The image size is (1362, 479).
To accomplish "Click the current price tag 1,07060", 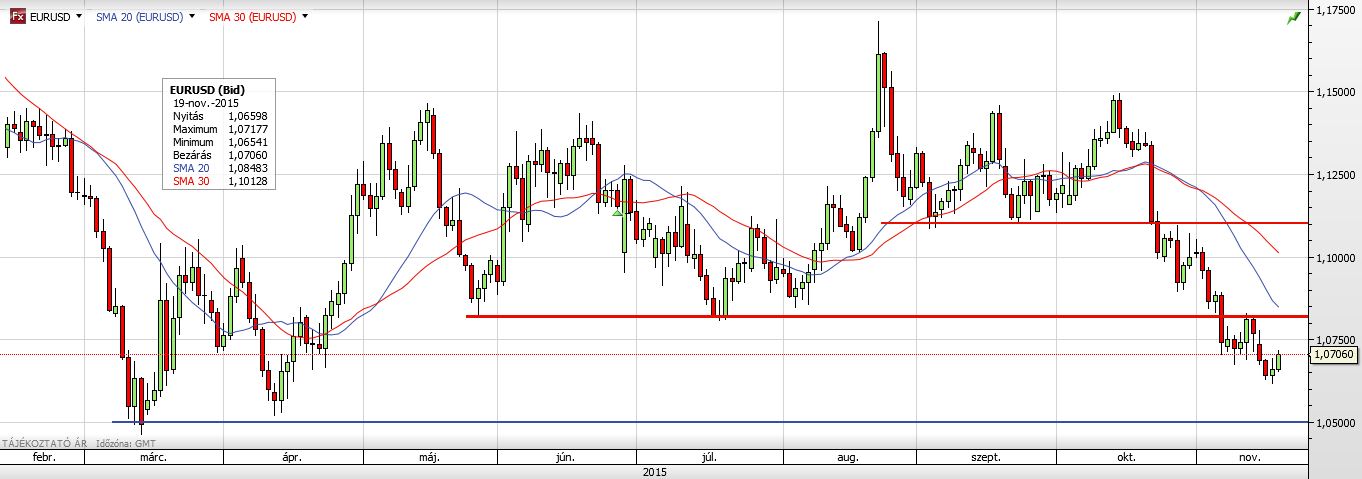I will click(x=1334, y=354).
